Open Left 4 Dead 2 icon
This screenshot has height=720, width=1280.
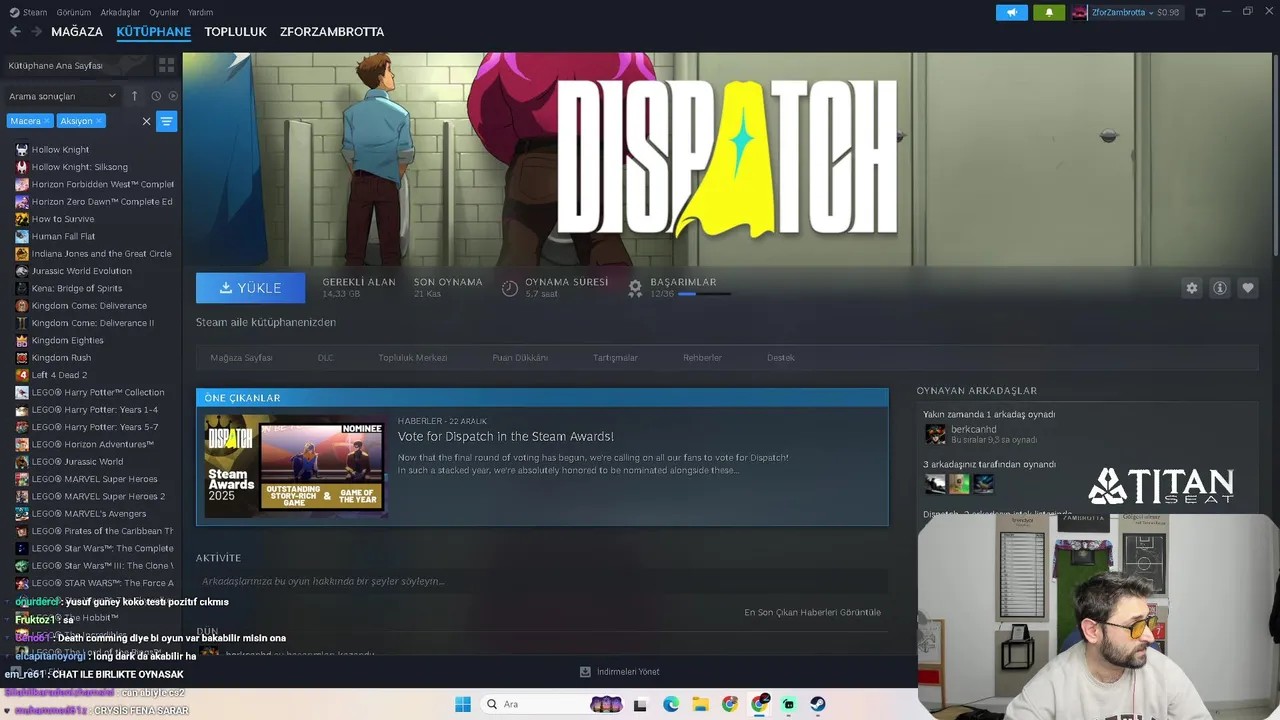pyautogui.click(x=22, y=375)
